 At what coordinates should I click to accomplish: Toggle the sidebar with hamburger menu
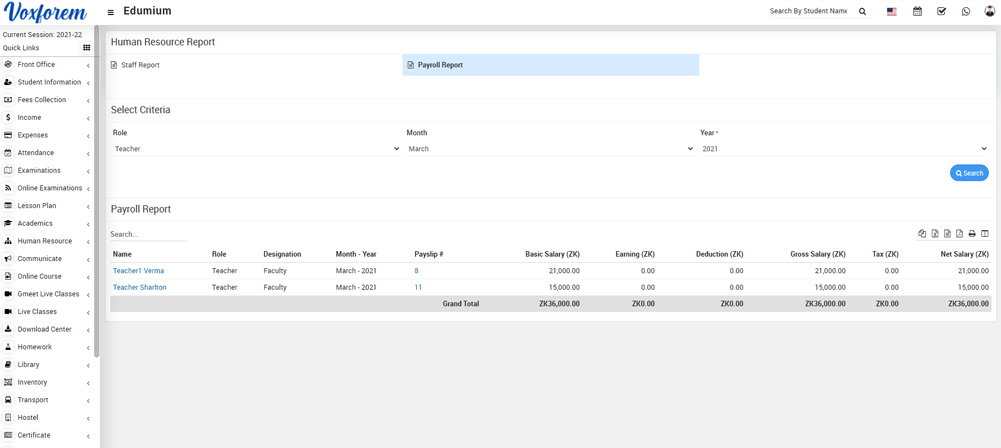111,12
